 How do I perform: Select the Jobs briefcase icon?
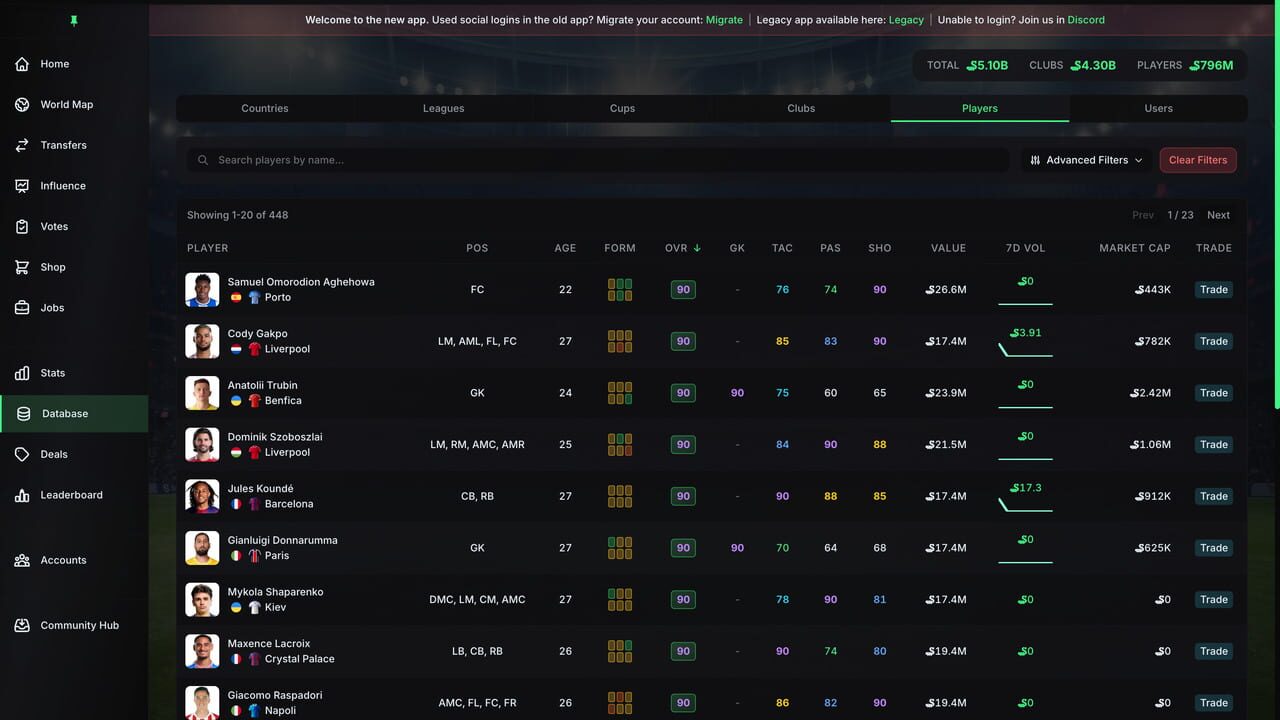pyautogui.click(x=22, y=308)
